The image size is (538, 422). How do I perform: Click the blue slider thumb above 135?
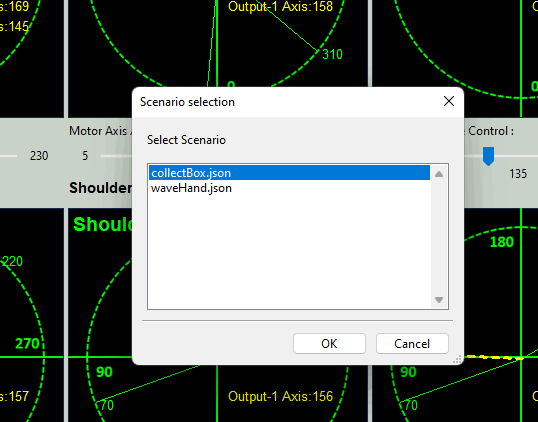pyautogui.click(x=488, y=156)
